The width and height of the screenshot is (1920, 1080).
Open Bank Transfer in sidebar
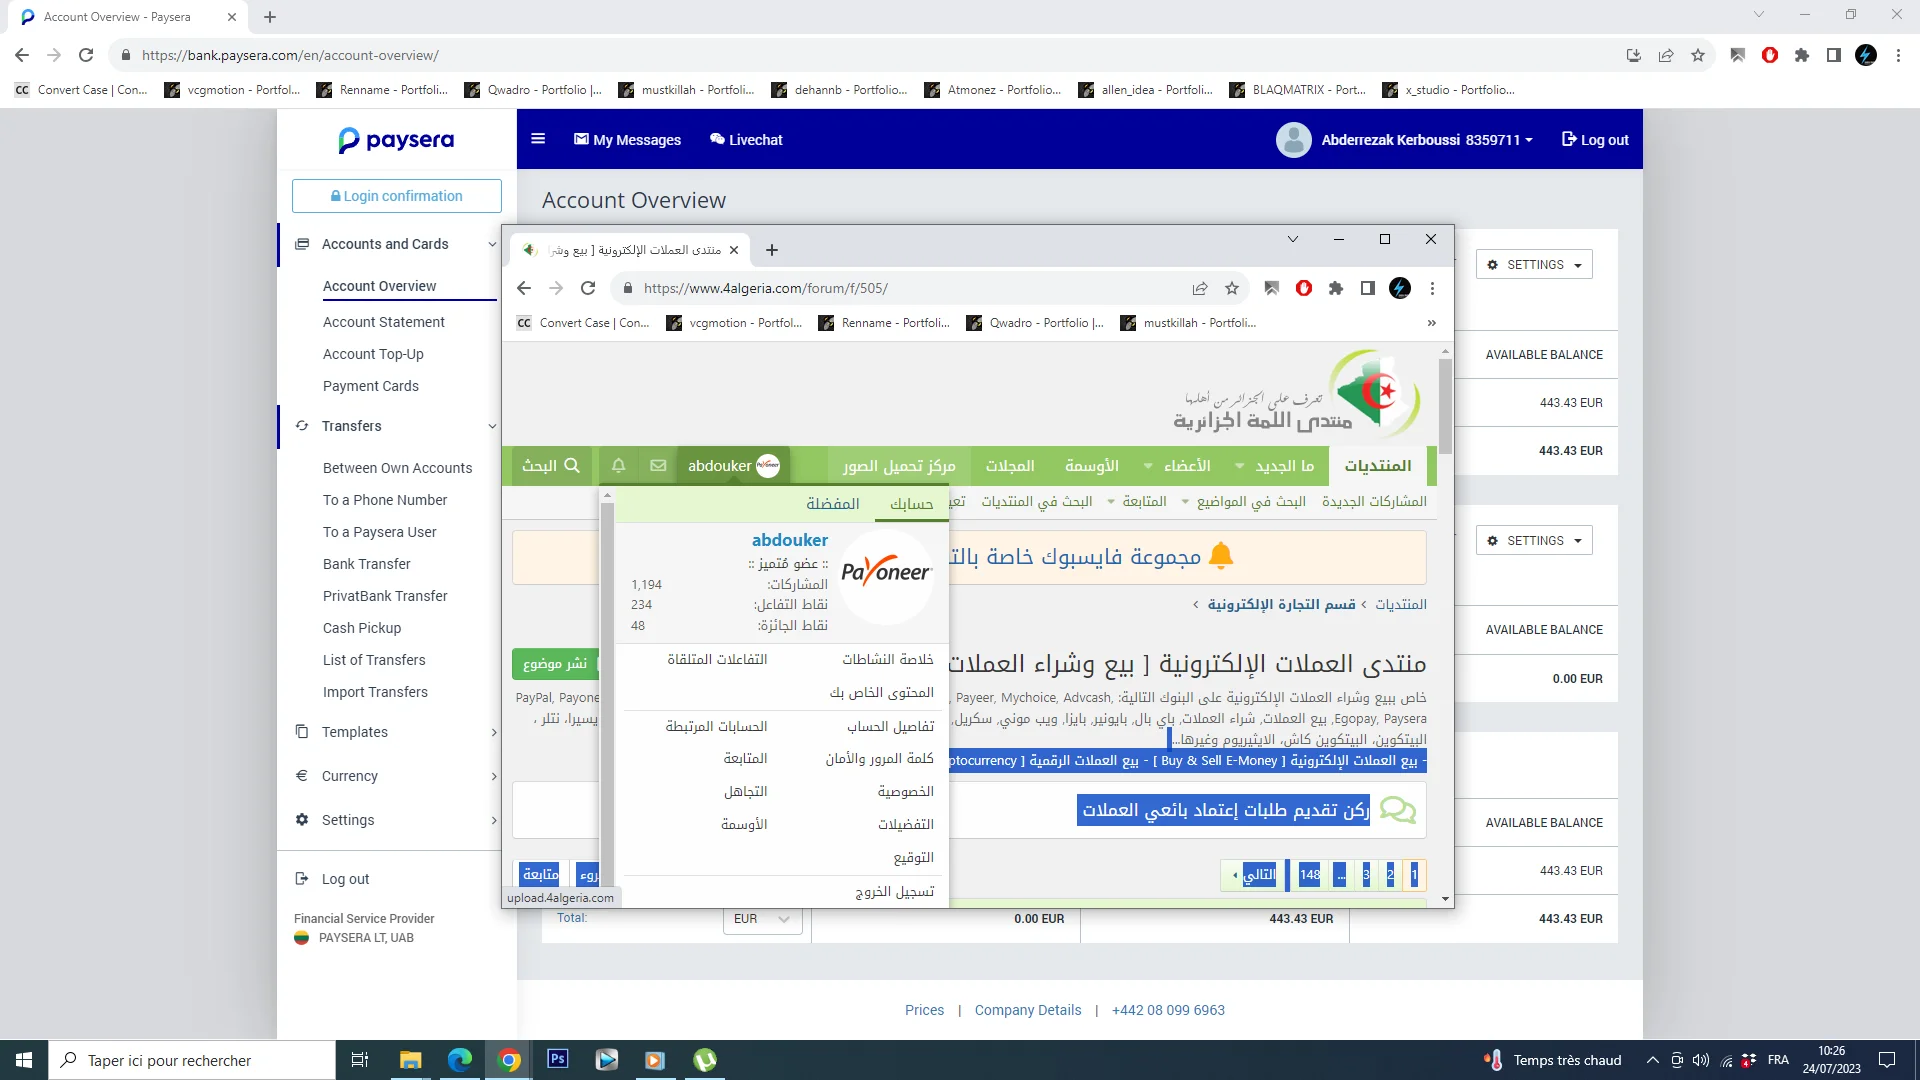pyautogui.click(x=367, y=564)
